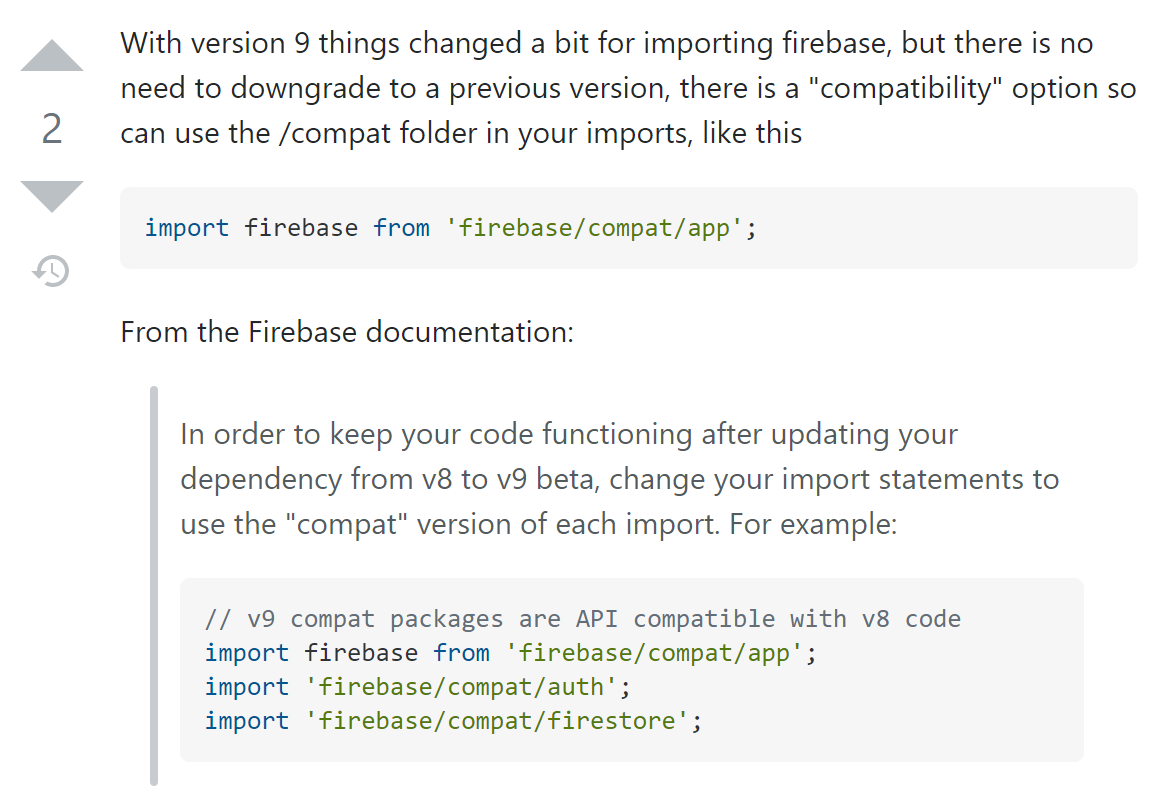Click the vote count number 2
This screenshot has width=1154, height=799.
click(x=52, y=130)
